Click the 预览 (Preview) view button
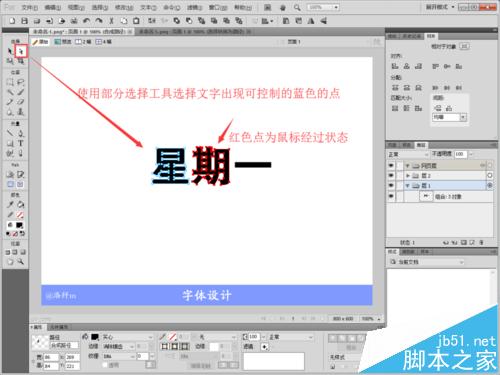Viewport: 500px width, 375px height. [x=63, y=42]
